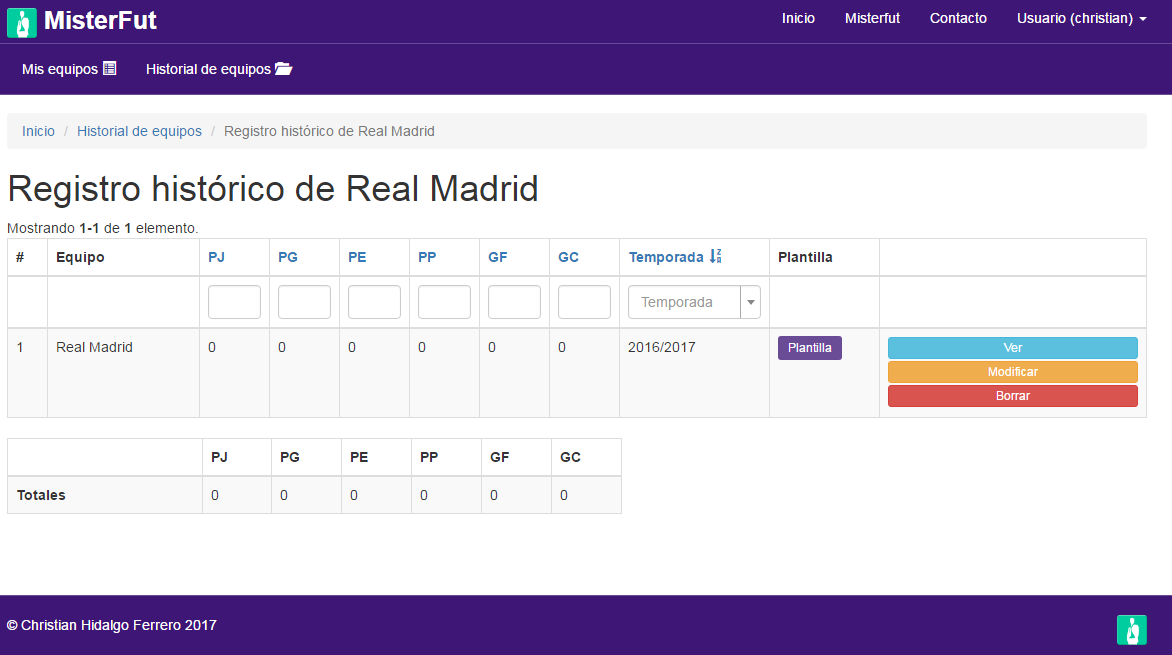The width and height of the screenshot is (1172, 655).
Task: Click the MisterFut brand title
Action: (100, 20)
